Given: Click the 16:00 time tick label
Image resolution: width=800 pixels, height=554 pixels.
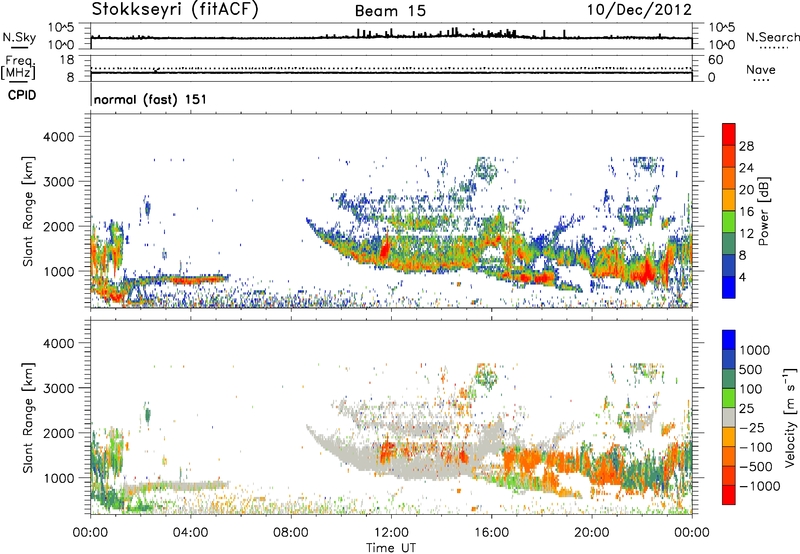Looking at the screenshot, I should (491, 533).
